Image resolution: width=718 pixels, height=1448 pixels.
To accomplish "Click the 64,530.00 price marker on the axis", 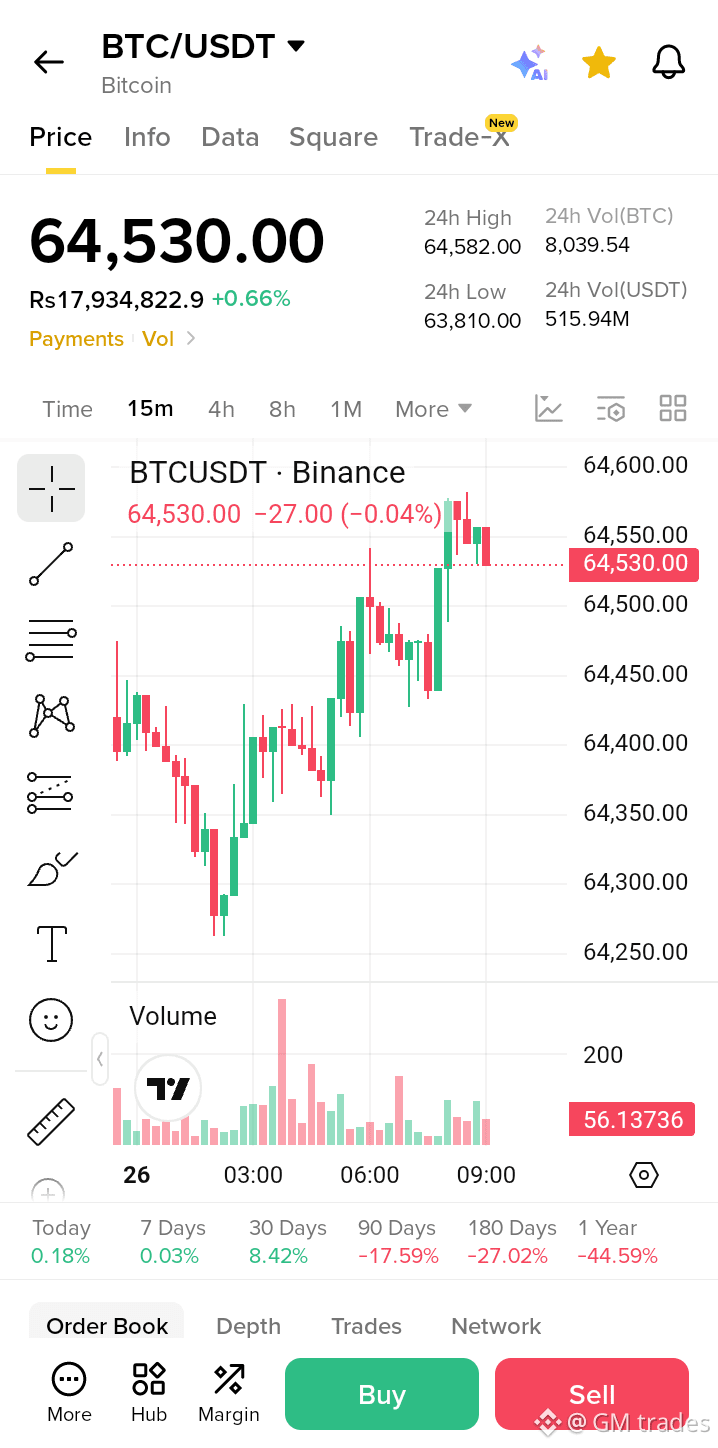I will [x=633, y=563].
